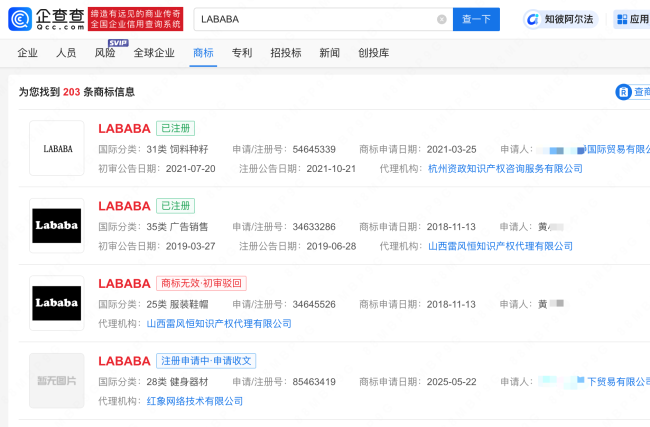
Task: Select registration number 34645526
Action: click(x=314, y=304)
